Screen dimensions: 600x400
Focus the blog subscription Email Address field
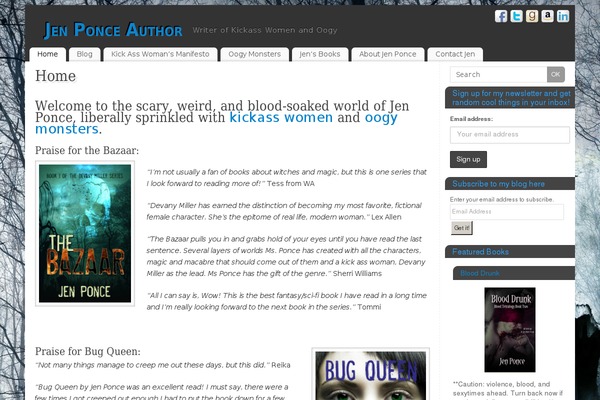coord(507,212)
